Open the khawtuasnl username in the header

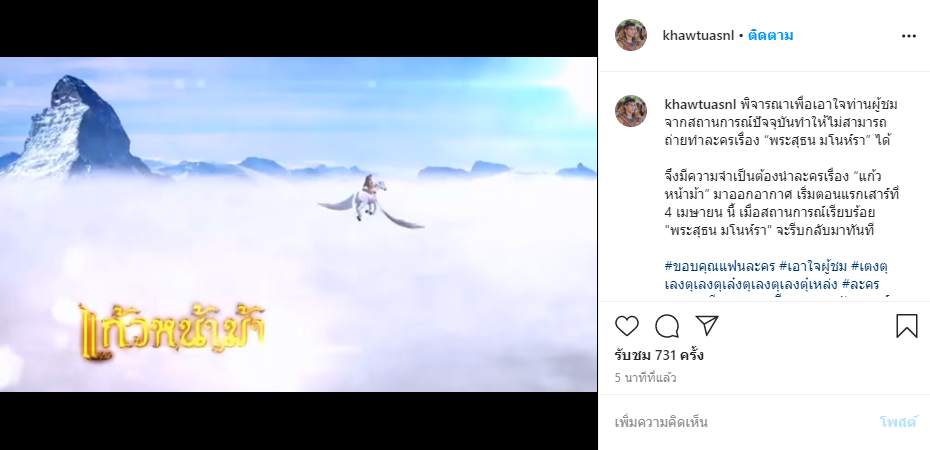click(698, 36)
